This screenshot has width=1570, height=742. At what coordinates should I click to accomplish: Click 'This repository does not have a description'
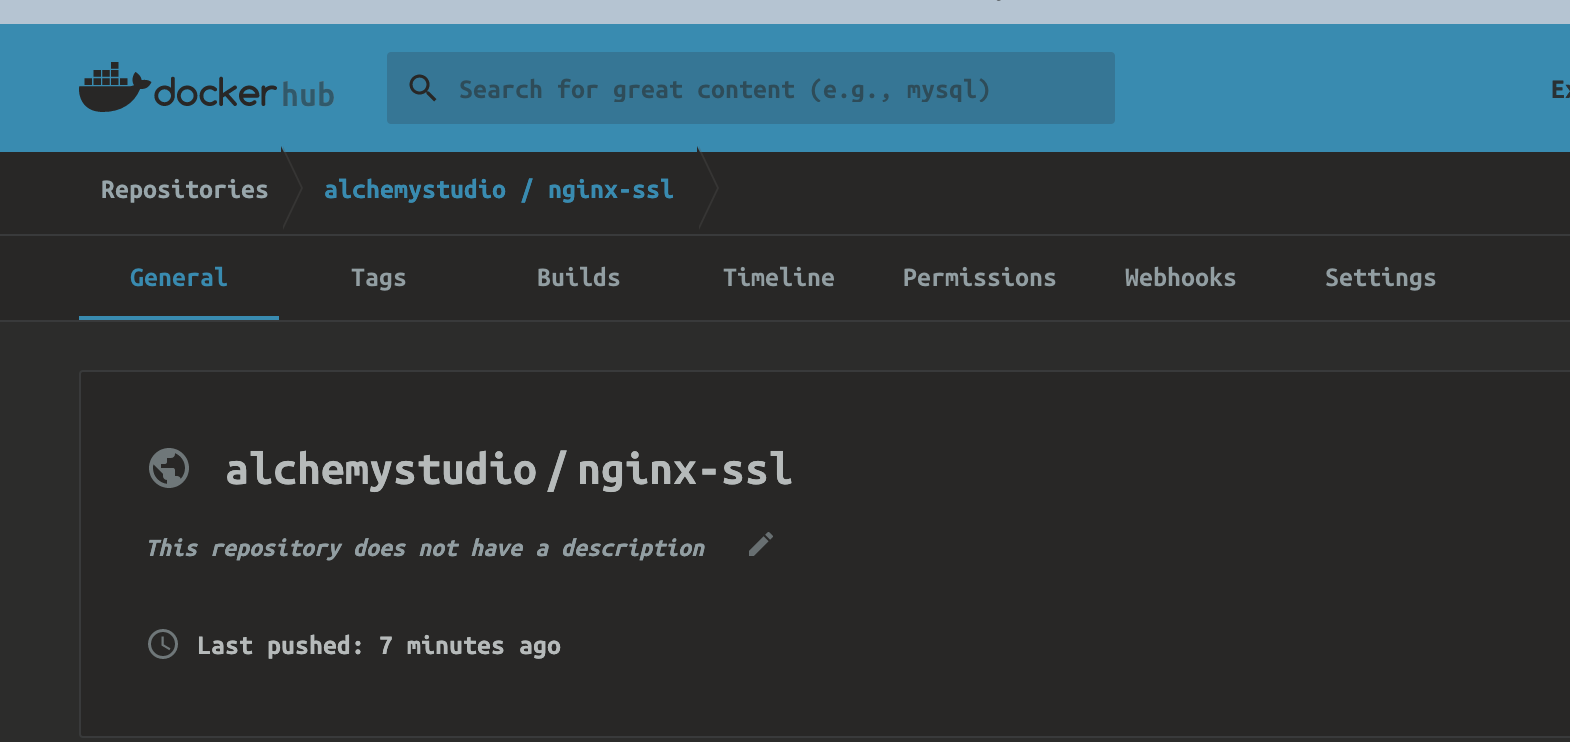(x=426, y=548)
